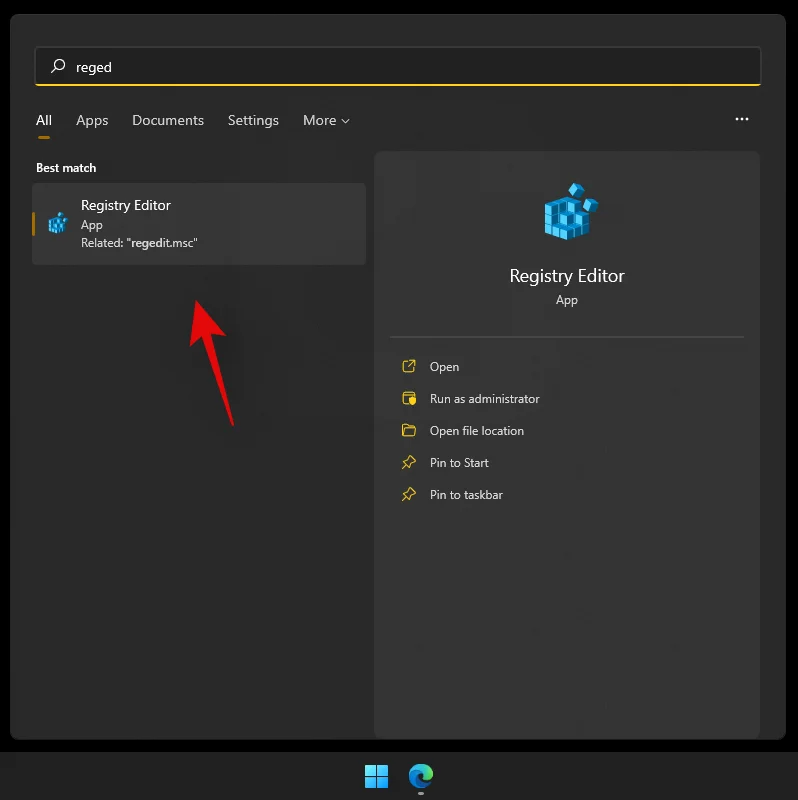The width and height of the screenshot is (798, 800).
Task: Click the large Registry Editor cube icon
Action: (570, 211)
